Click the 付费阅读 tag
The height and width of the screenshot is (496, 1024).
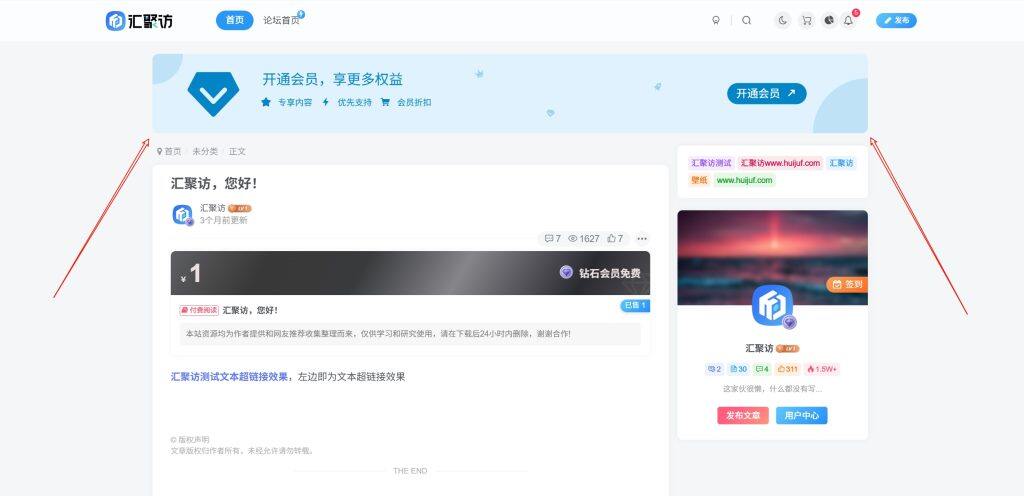coord(199,310)
